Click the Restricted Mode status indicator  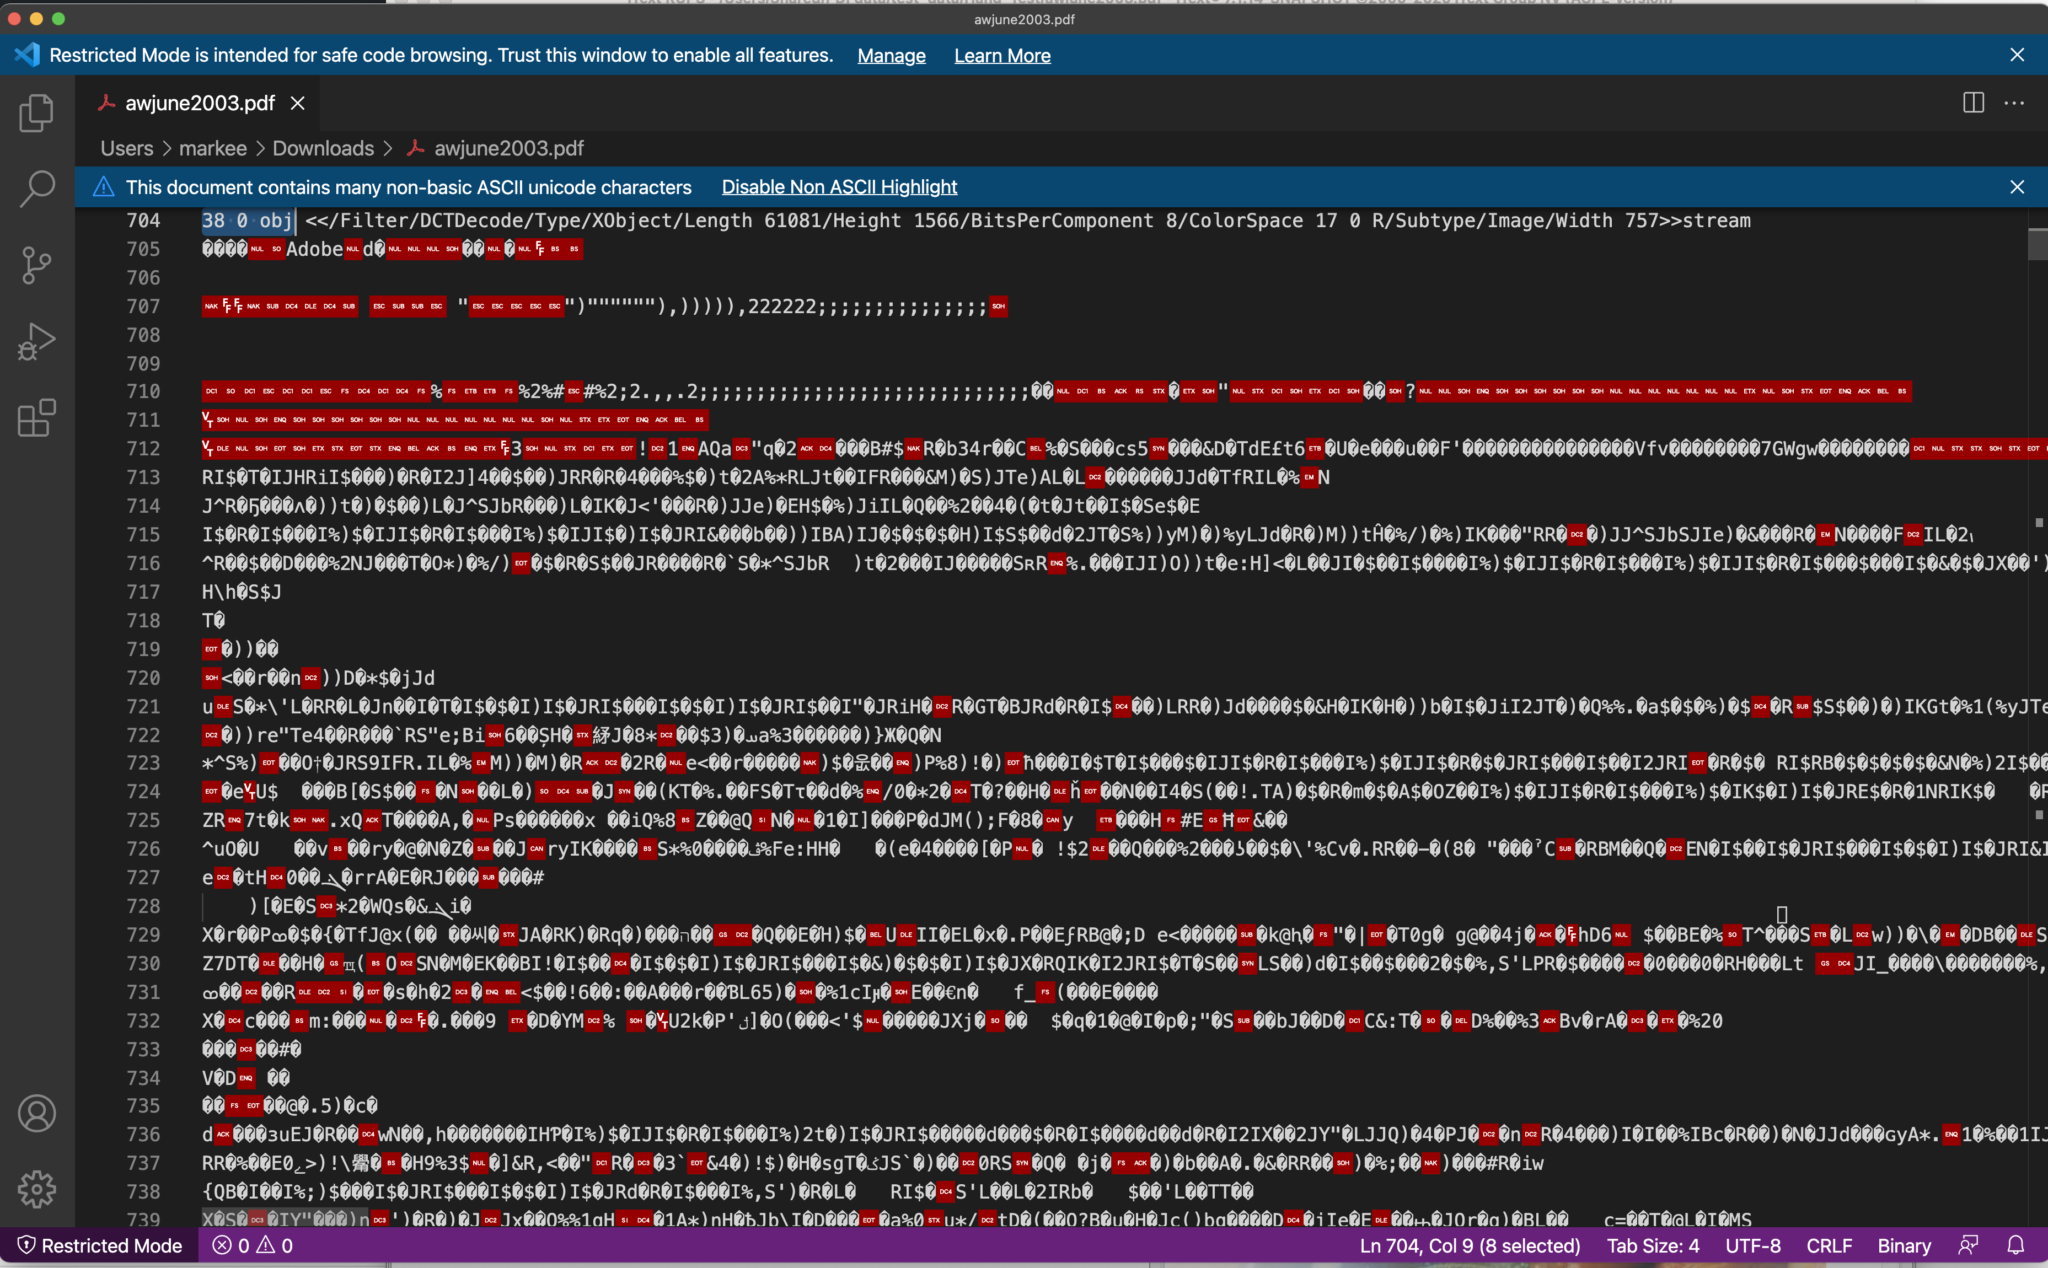[100, 1245]
